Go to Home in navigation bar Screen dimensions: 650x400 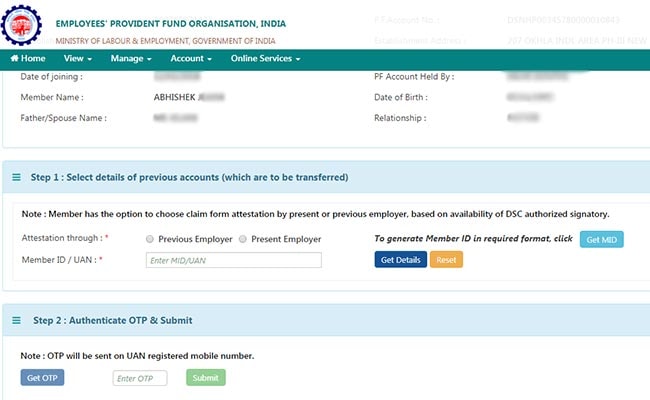click(x=27, y=59)
